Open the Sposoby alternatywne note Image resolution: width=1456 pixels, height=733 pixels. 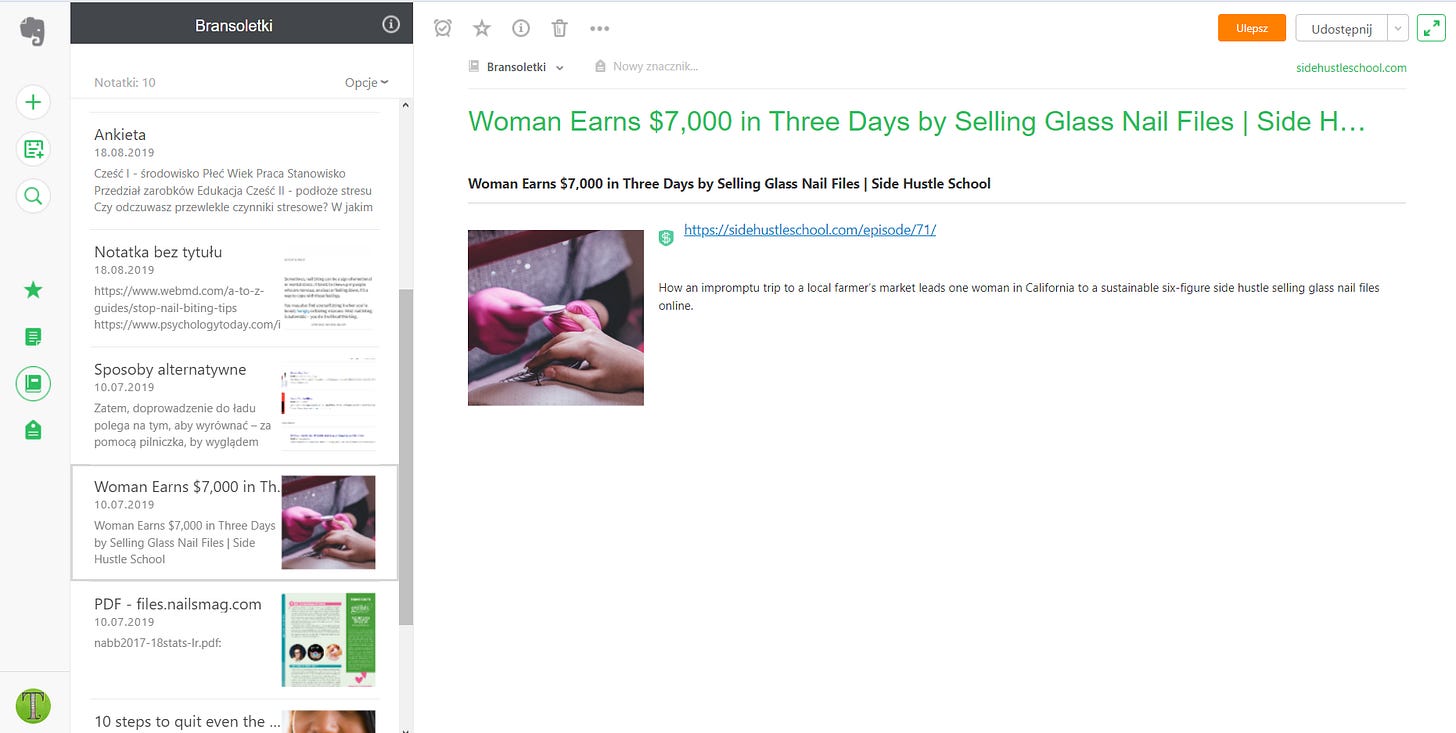(235, 405)
